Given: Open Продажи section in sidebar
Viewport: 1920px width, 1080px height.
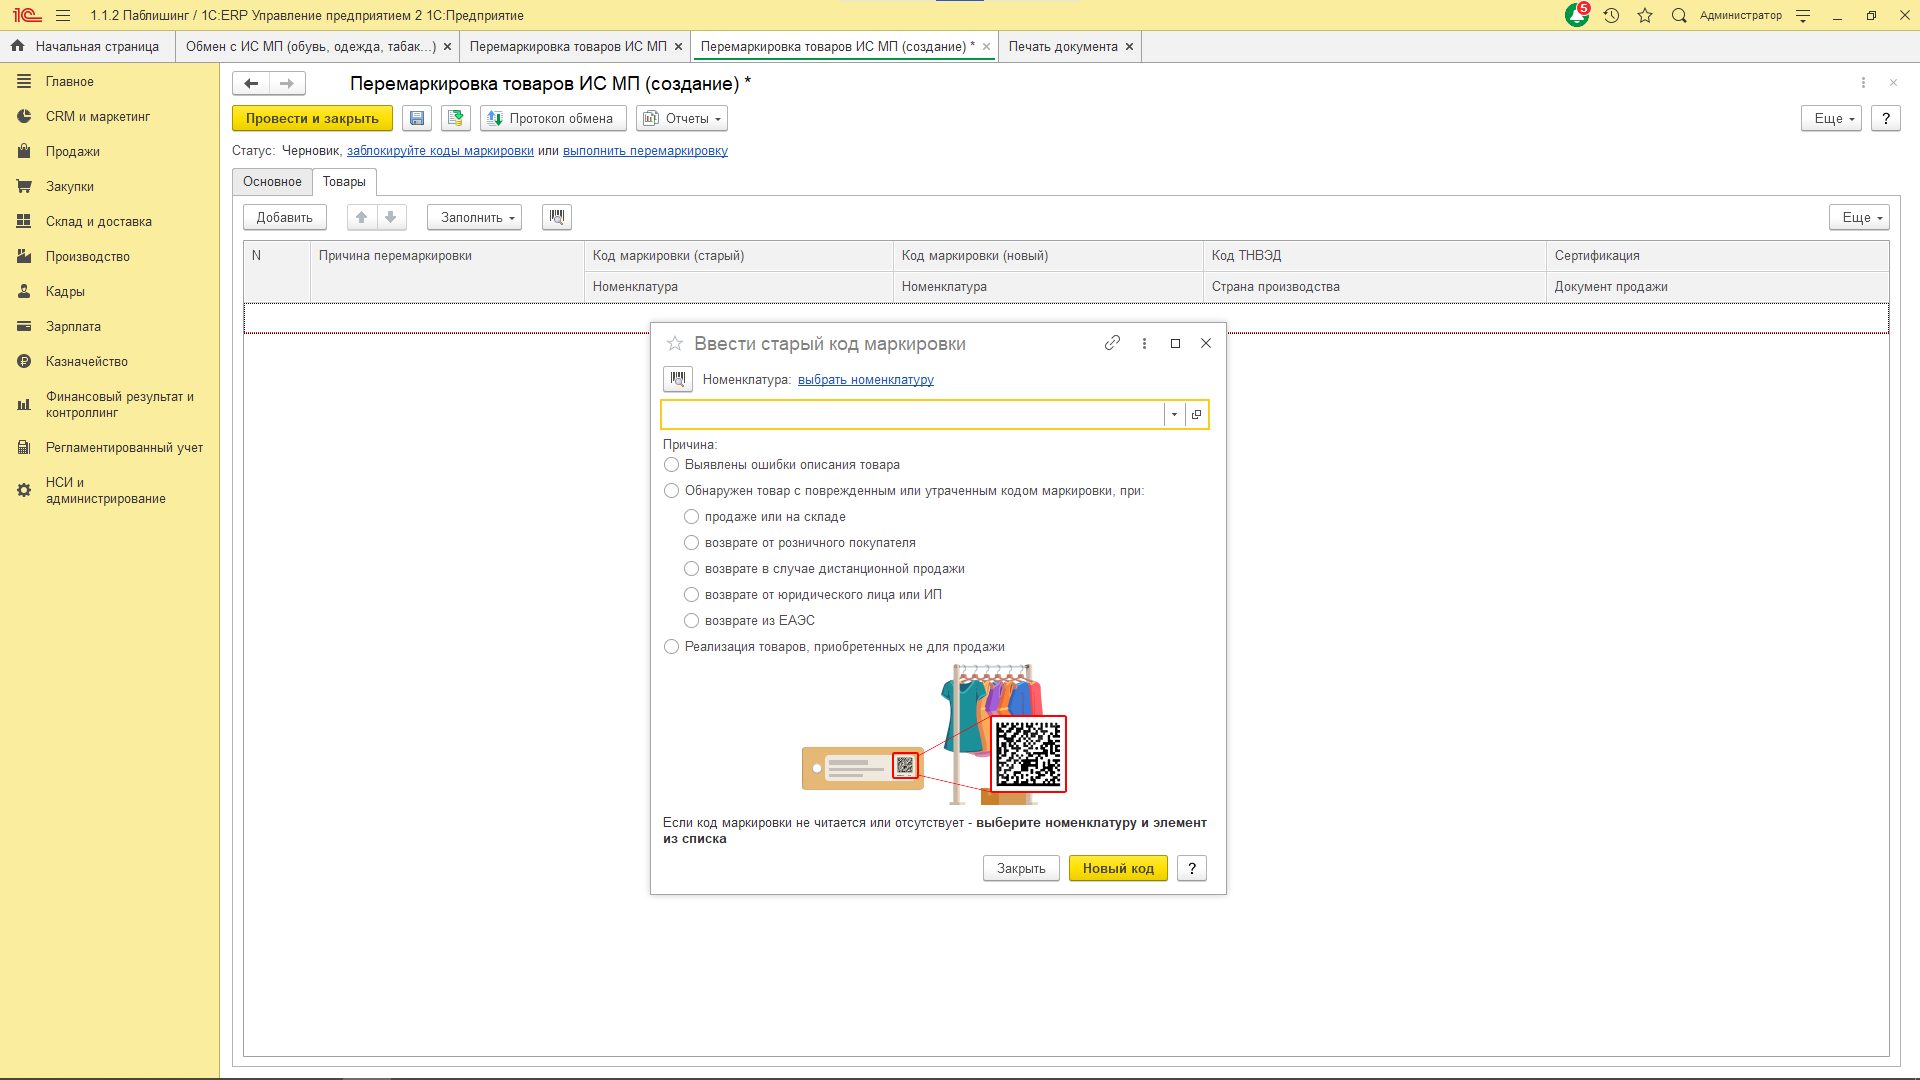Looking at the screenshot, I should coord(72,151).
